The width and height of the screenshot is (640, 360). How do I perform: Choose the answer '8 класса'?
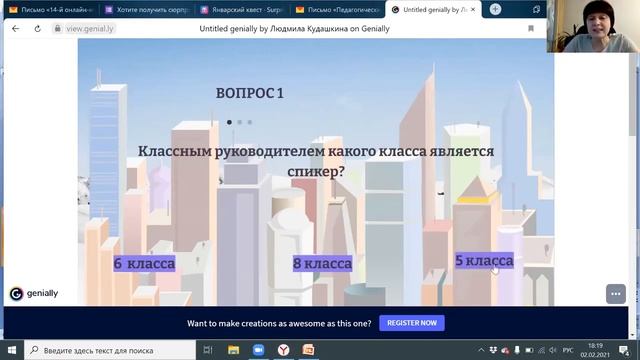322,264
